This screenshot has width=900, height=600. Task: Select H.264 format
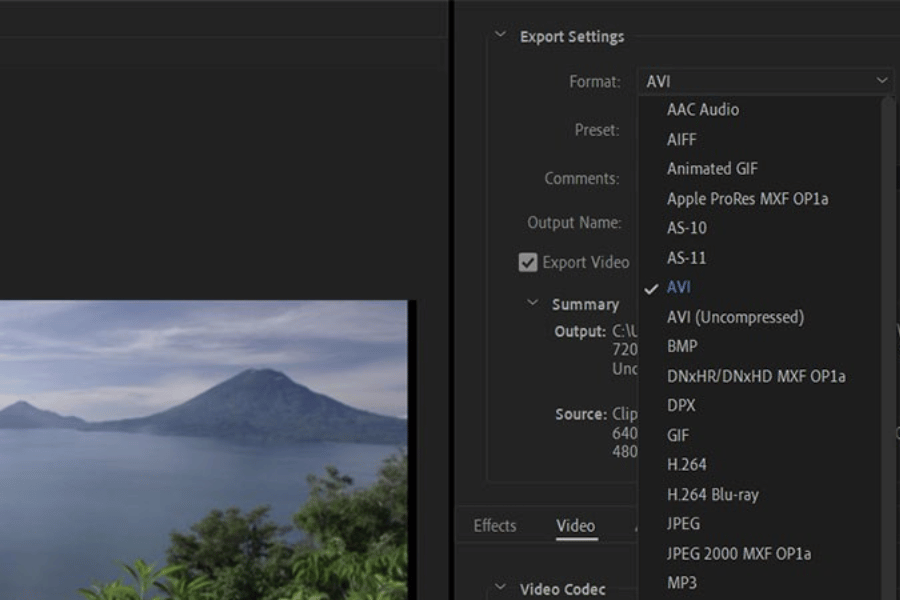pos(687,464)
